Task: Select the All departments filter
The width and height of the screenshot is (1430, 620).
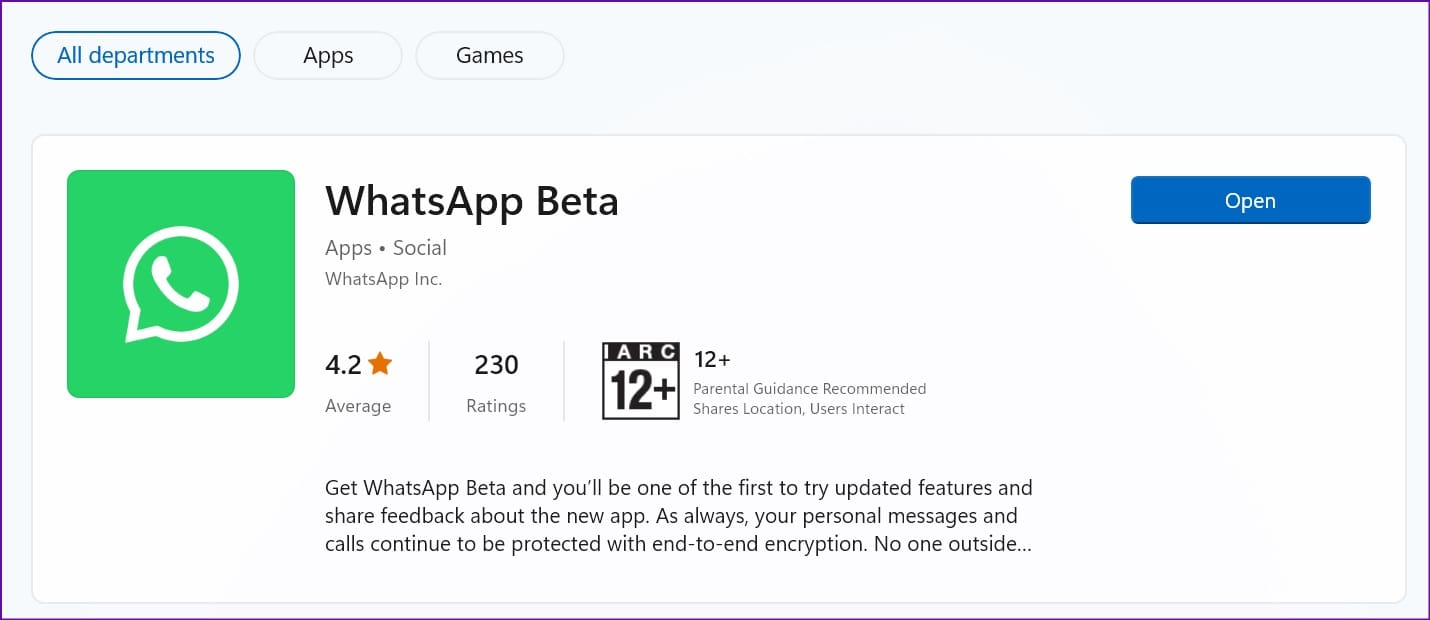Action: tap(136, 55)
